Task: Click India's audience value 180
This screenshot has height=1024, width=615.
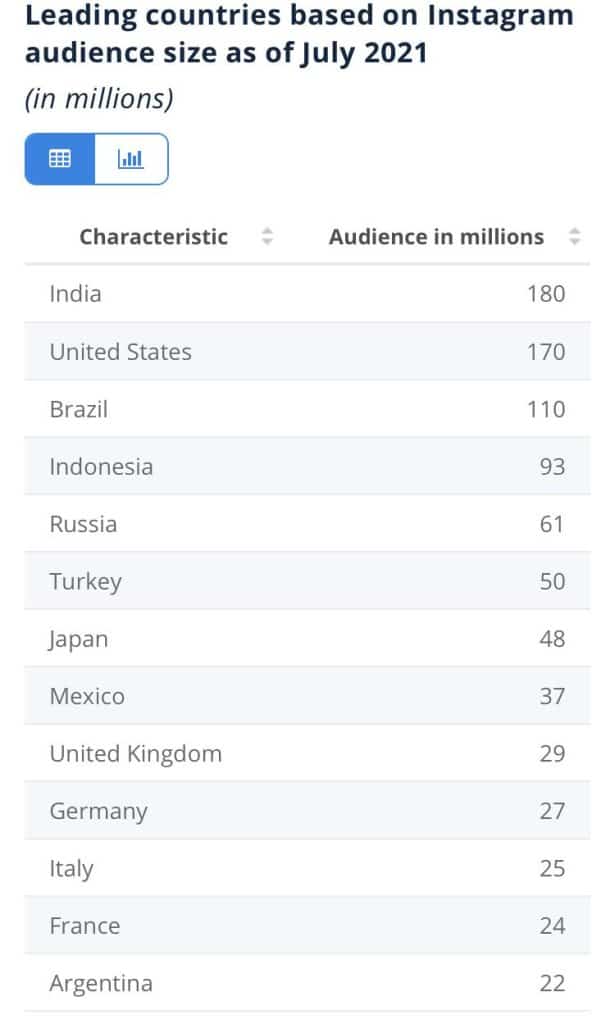Action: (548, 294)
